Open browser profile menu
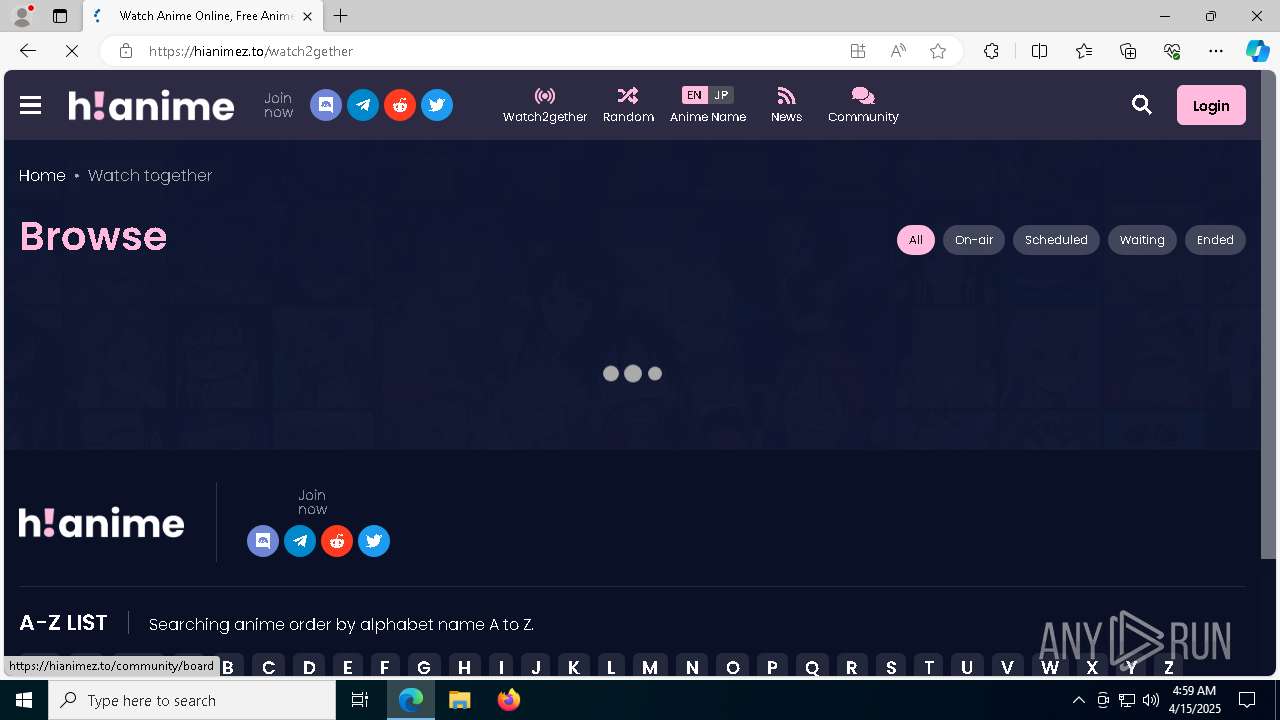Viewport: 1280px width, 720px height. pyautogui.click(x=22, y=16)
